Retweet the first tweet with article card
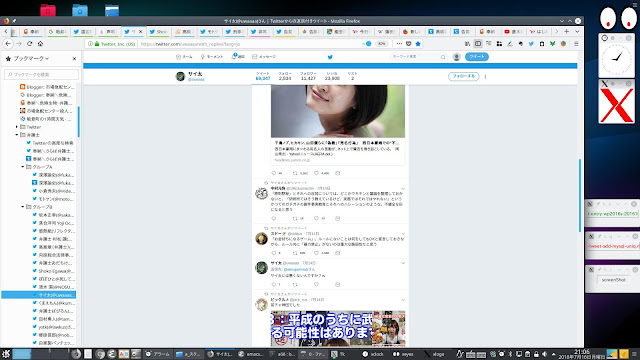The height and width of the screenshot is (360, 640). pyautogui.click(x=295, y=173)
